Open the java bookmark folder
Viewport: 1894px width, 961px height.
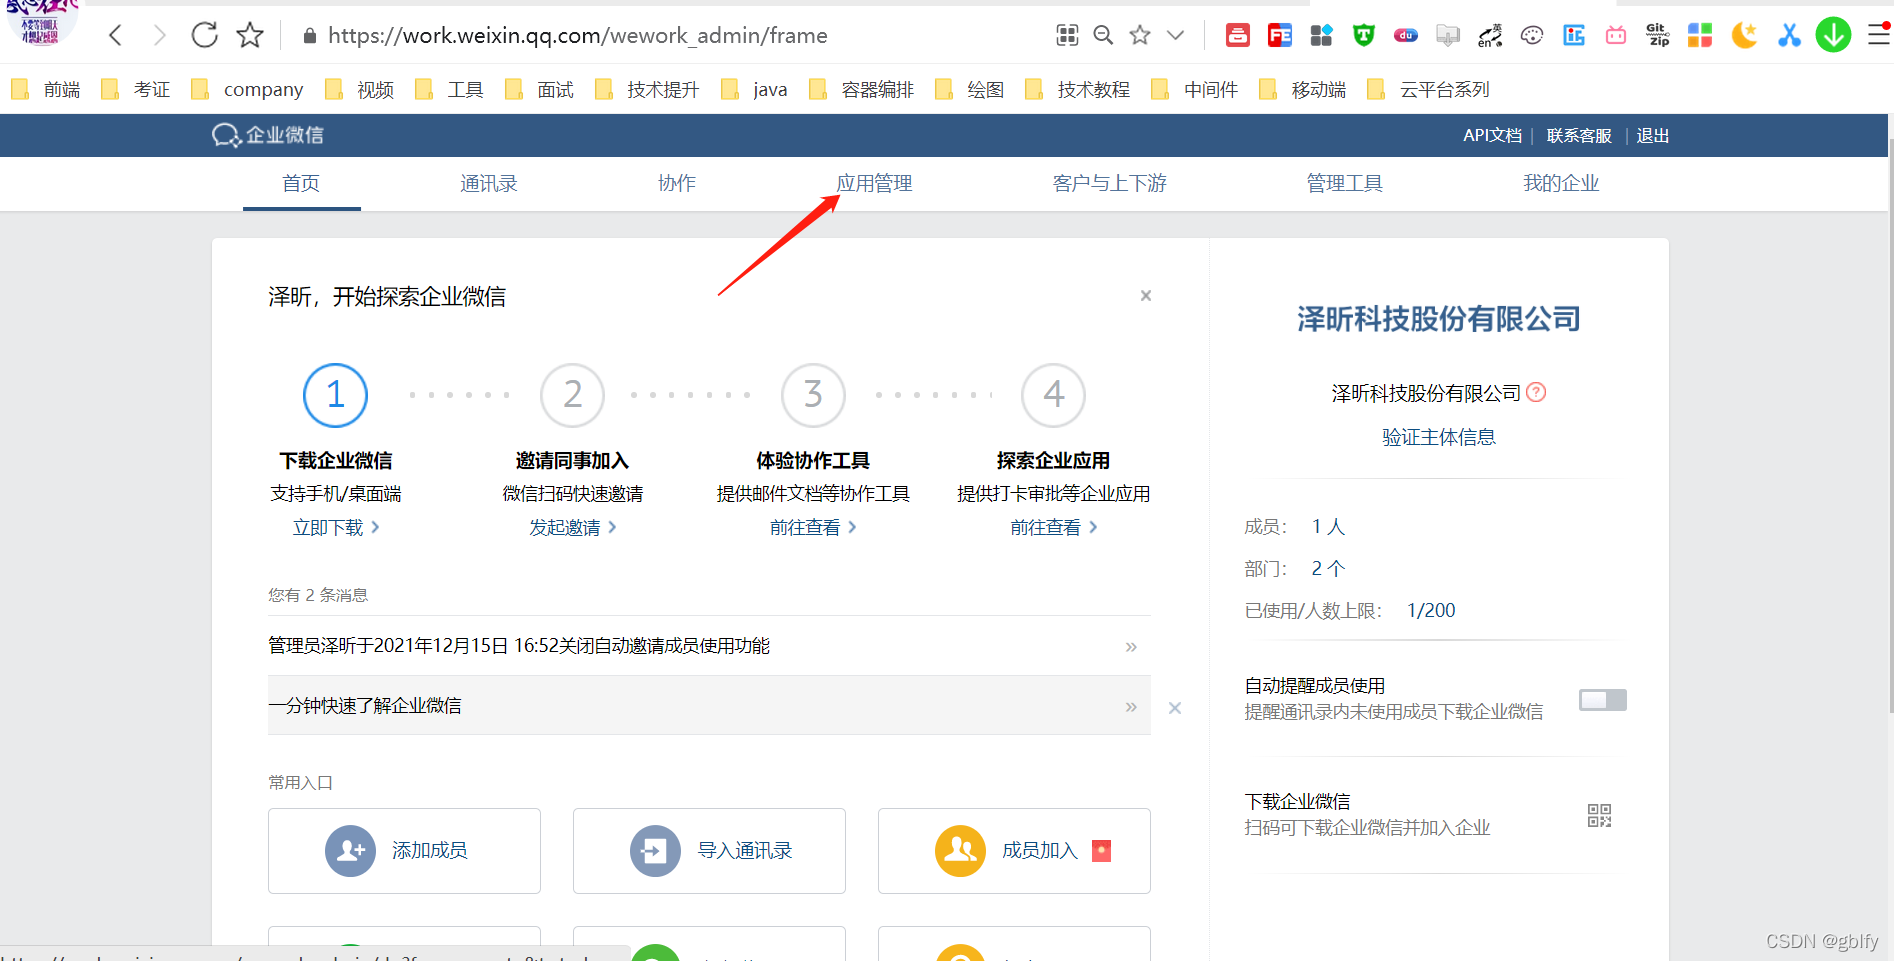pyautogui.click(x=754, y=90)
